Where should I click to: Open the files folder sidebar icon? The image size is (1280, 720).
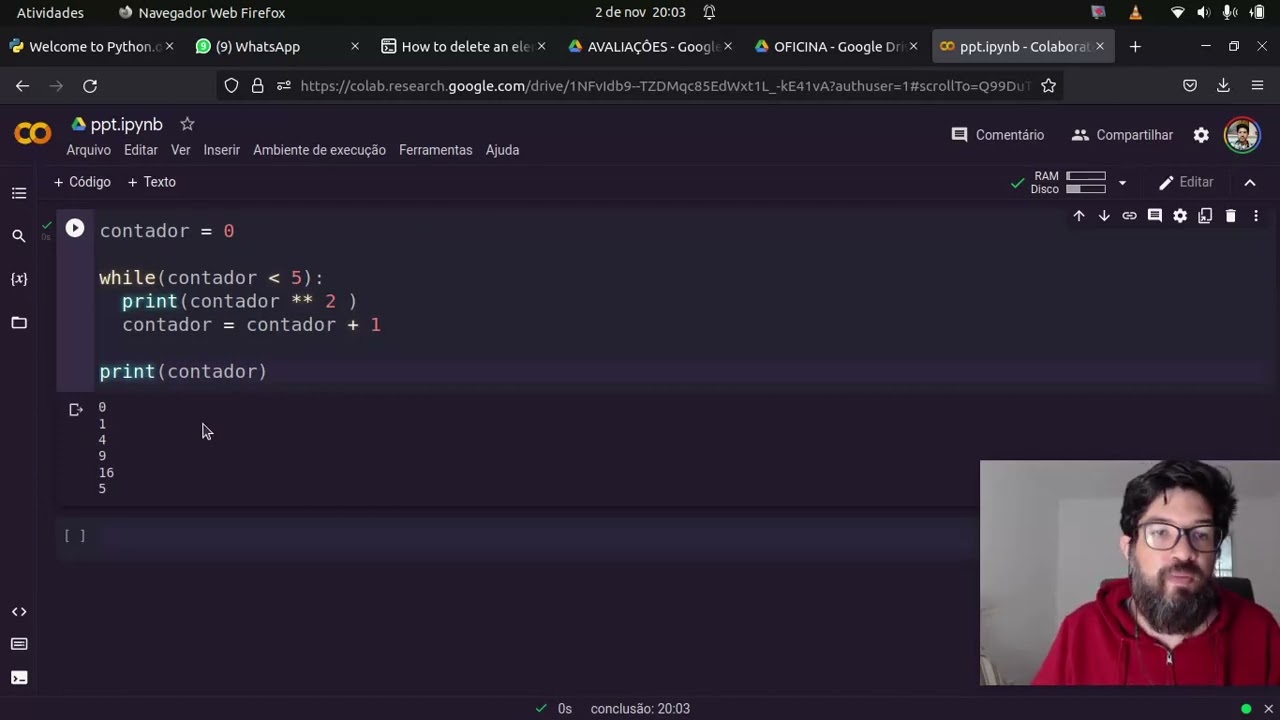[19, 322]
